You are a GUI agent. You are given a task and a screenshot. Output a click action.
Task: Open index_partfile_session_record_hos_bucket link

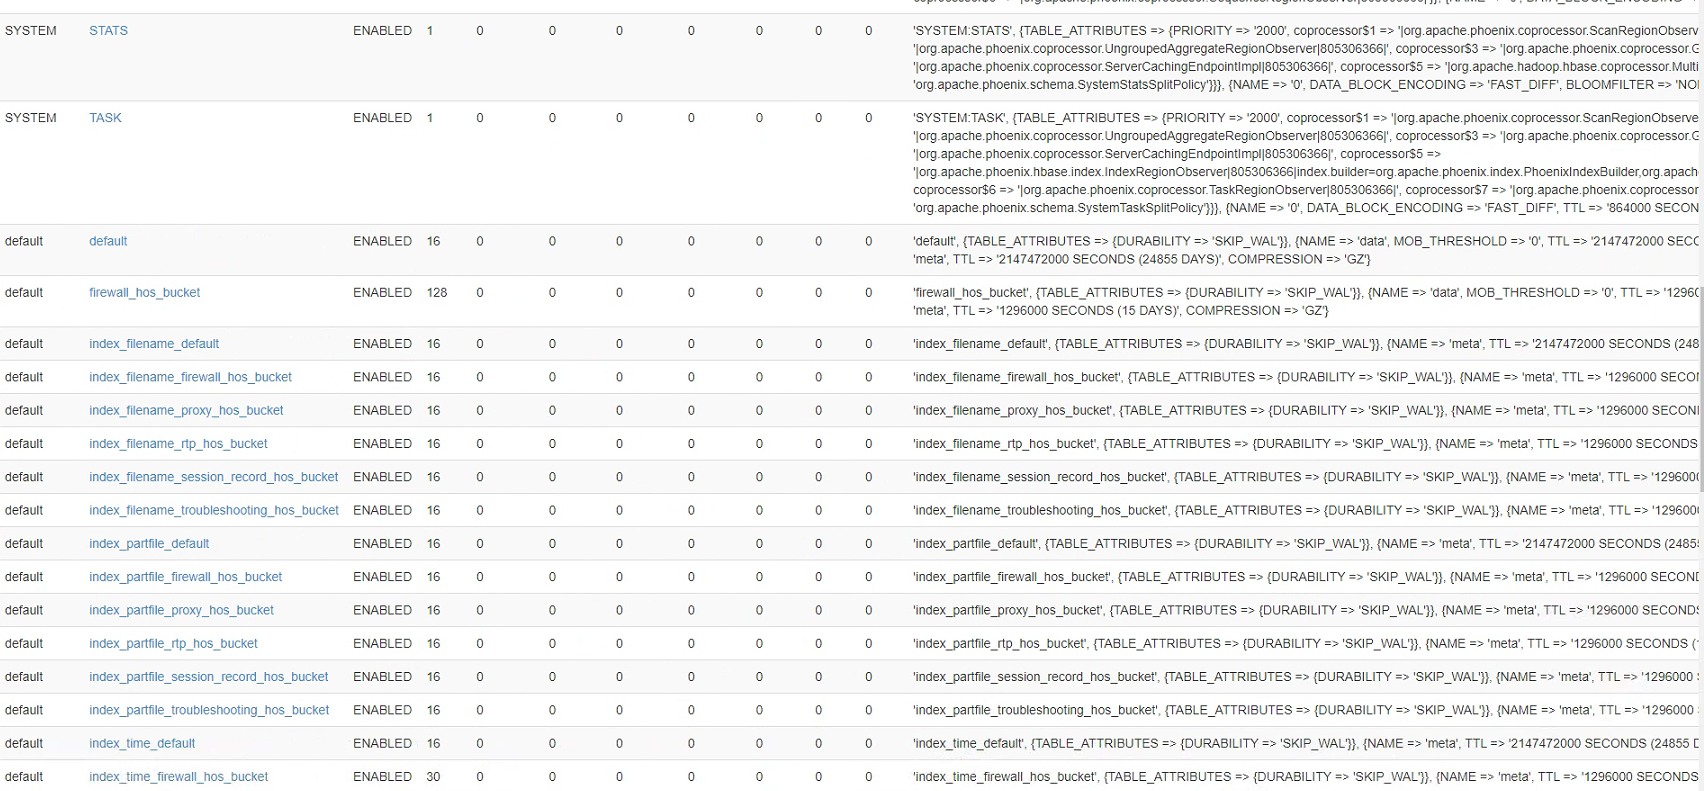pyautogui.click(x=208, y=677)
